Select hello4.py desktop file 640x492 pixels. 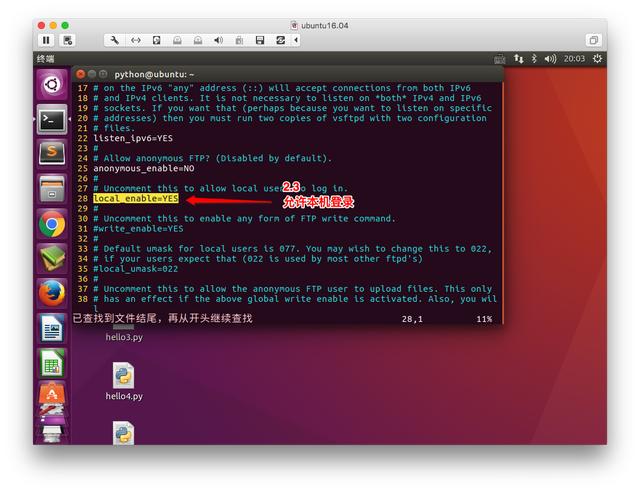(124, 381)
